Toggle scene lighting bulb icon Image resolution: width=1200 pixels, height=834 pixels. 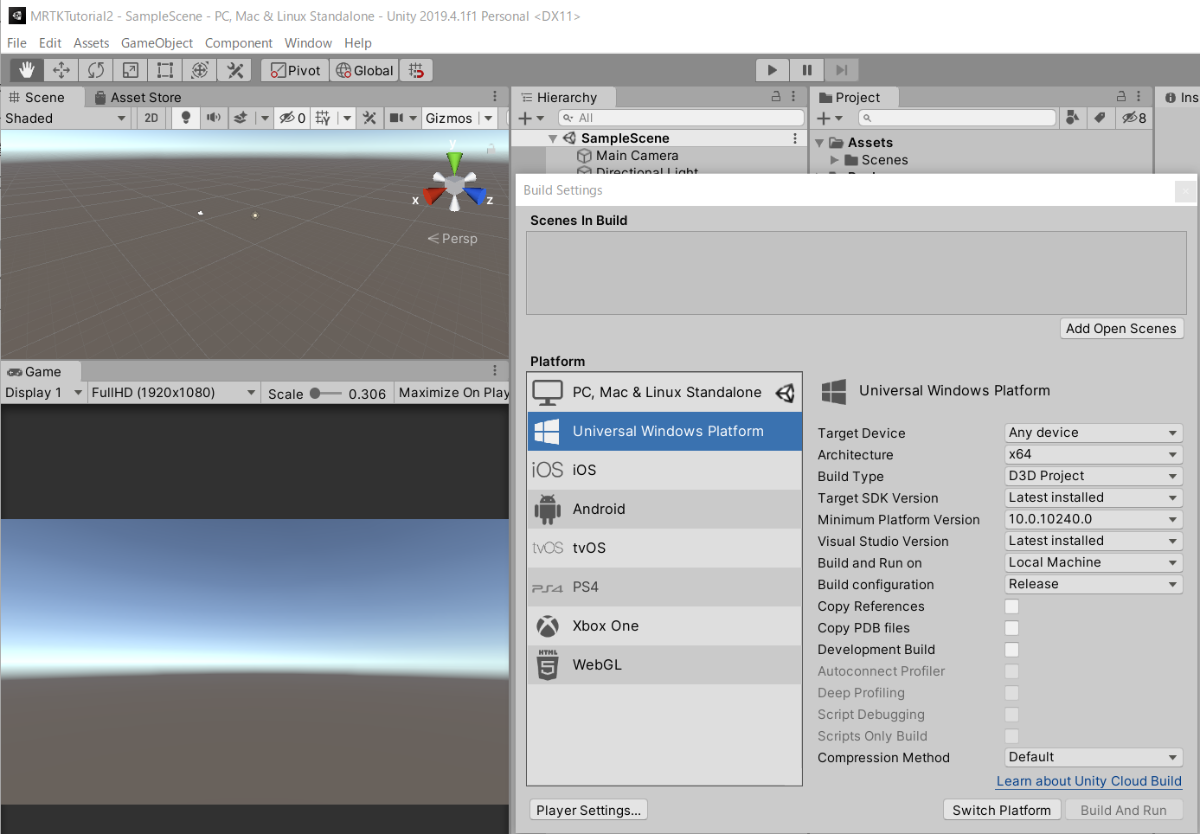click(185, 118)
